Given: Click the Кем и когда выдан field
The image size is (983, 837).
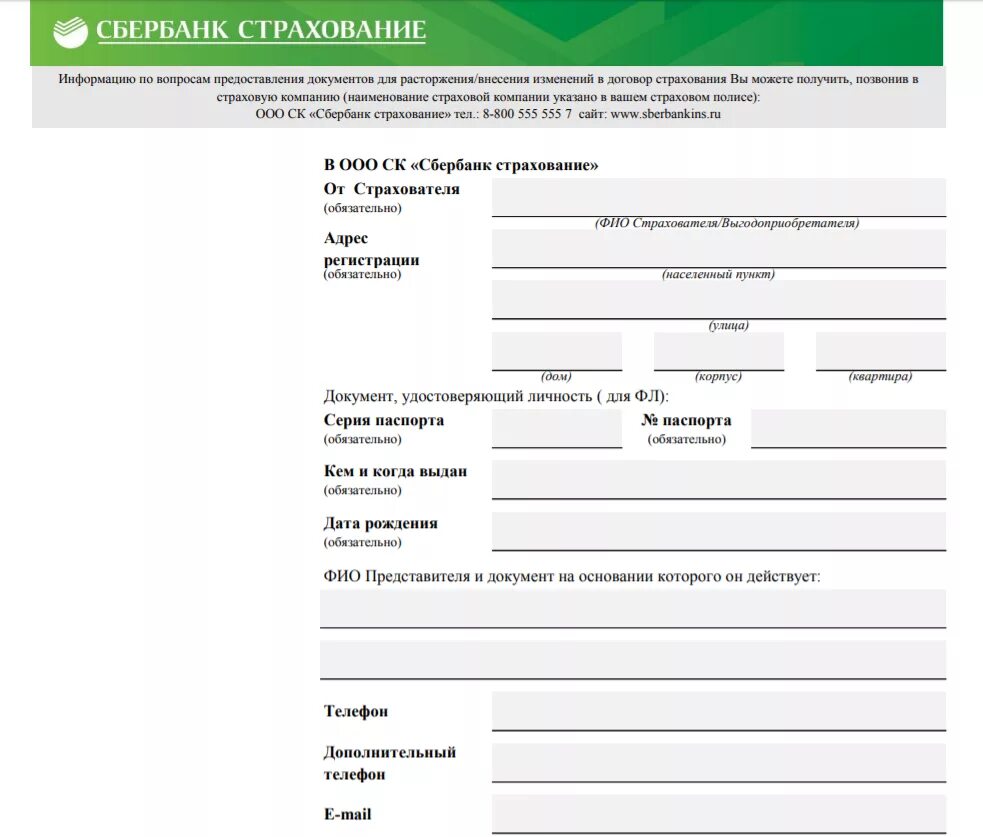Looking at the screenshot, I should point(718,480).
